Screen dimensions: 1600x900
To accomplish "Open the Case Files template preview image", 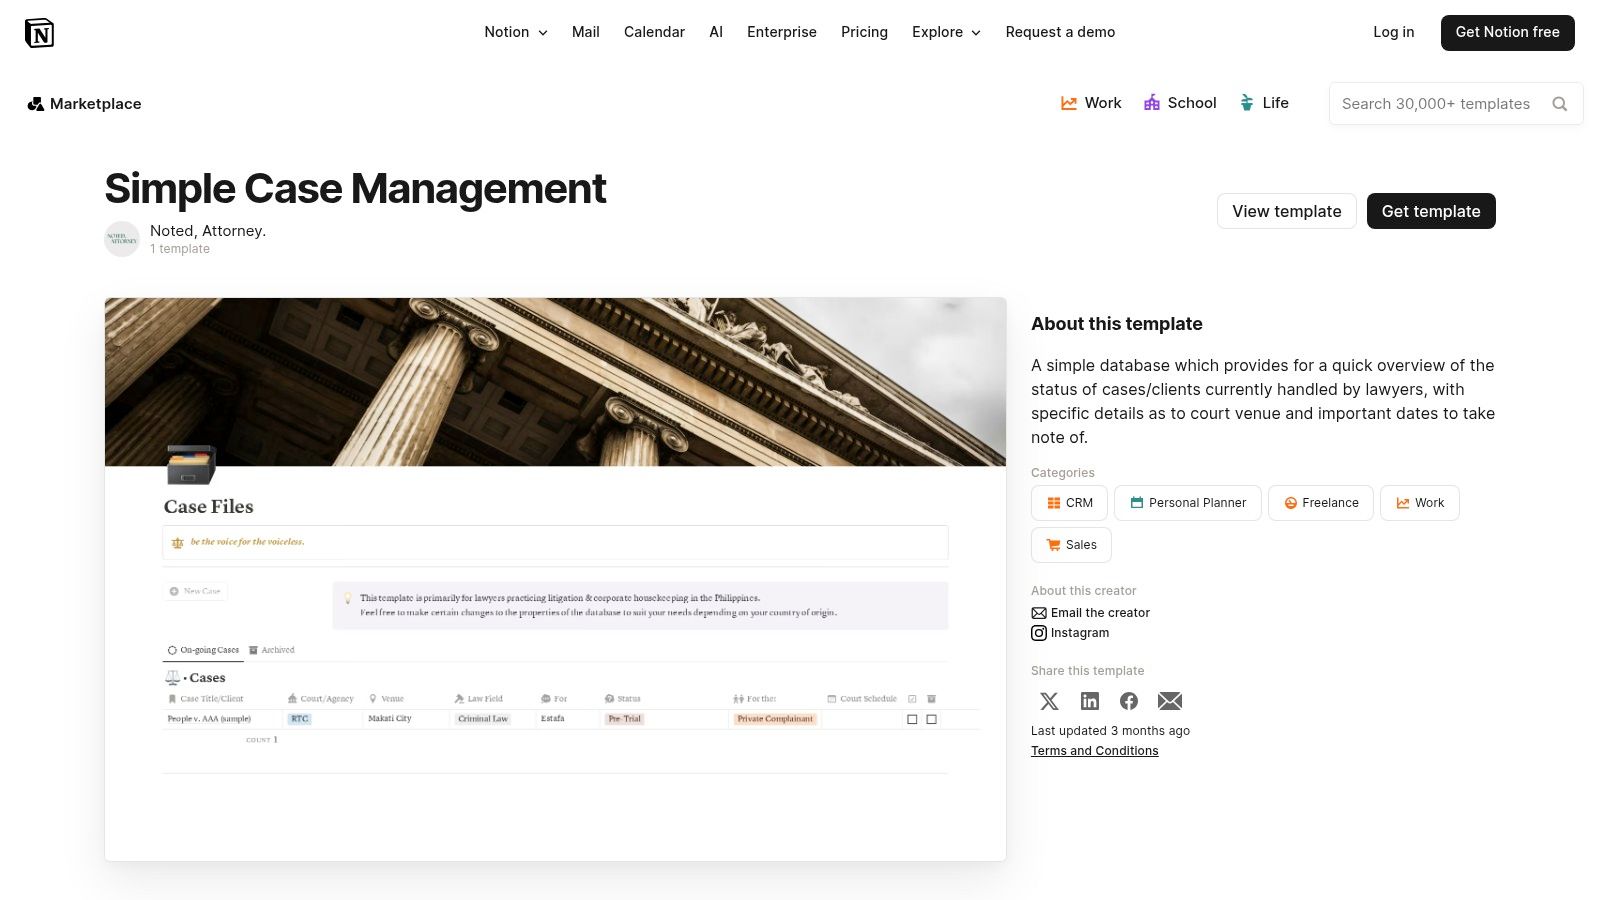I will point(555,579).
